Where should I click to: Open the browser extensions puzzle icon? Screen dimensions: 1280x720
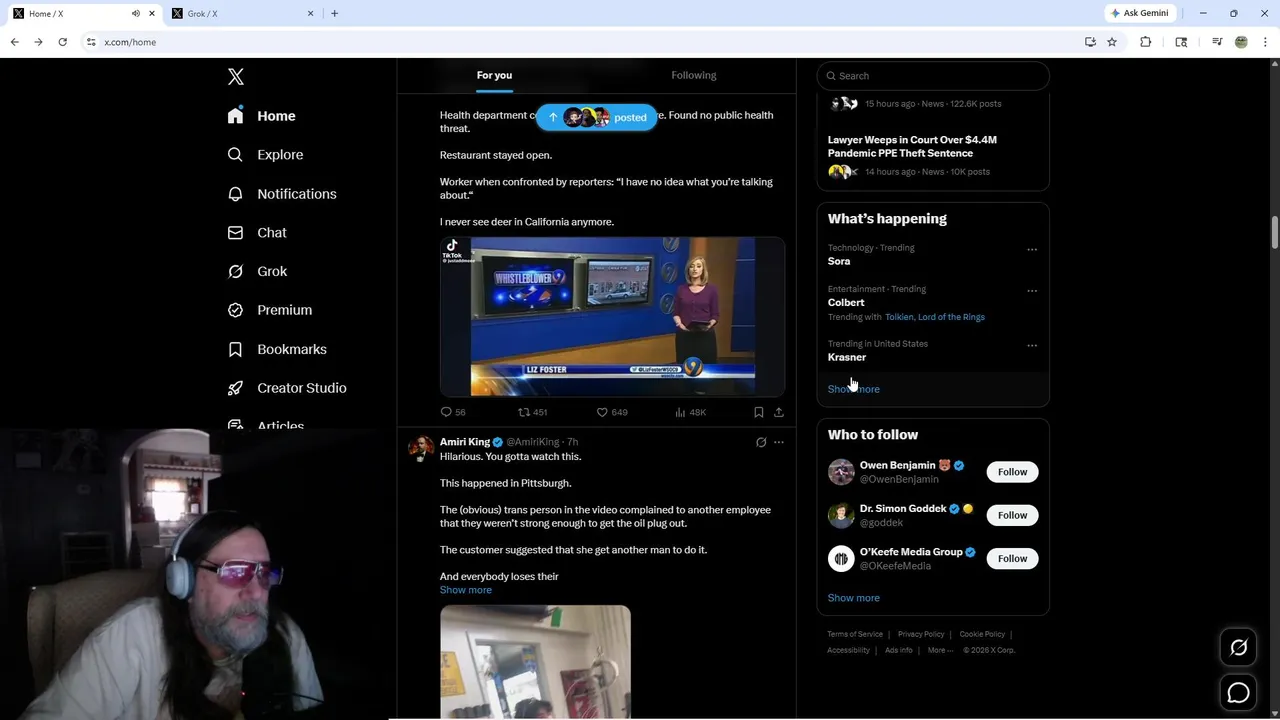click(x=1146, y=42)
